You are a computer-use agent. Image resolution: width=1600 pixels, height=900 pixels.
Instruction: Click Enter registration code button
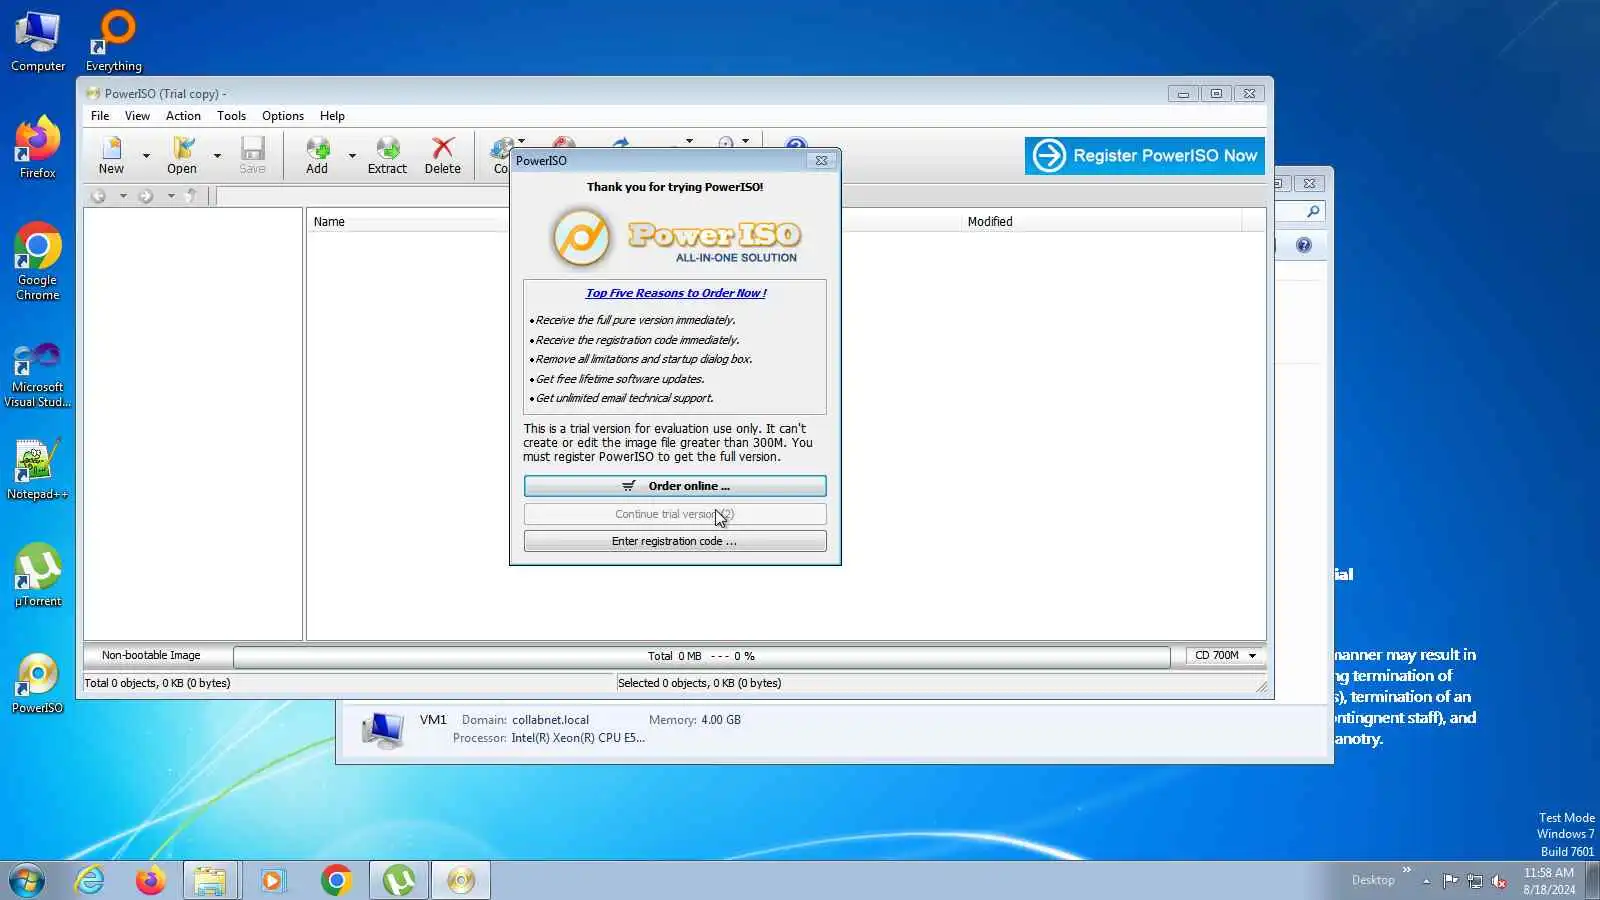[x=675, y=541]
